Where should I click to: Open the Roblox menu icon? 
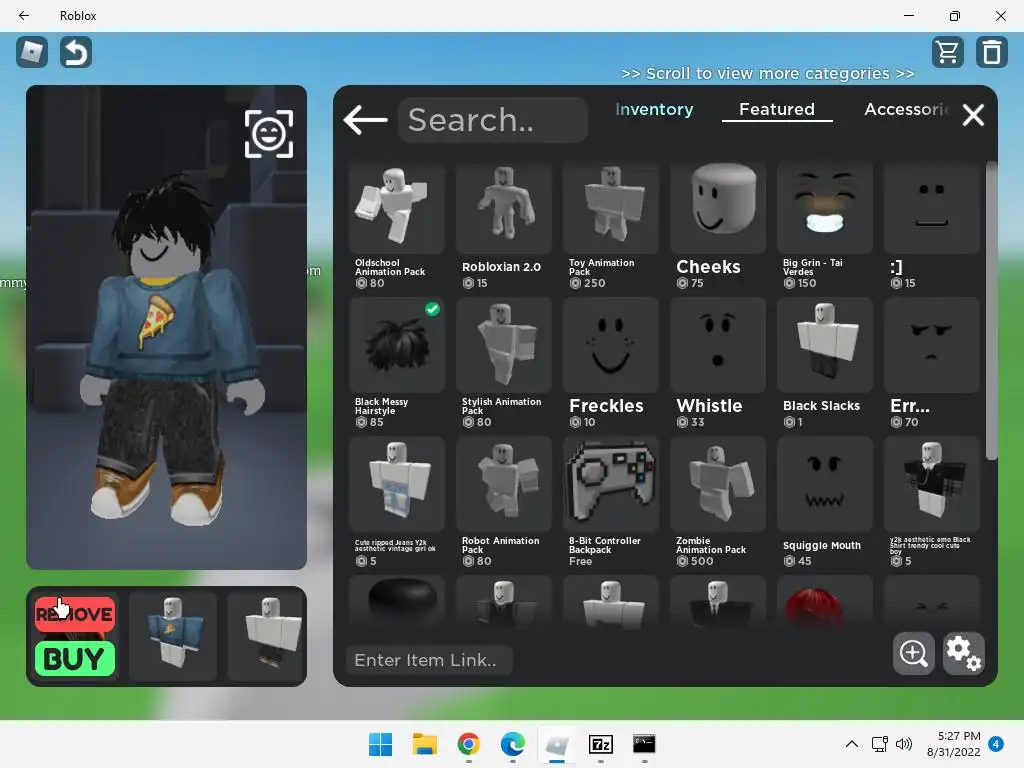(x=32, y=52)
